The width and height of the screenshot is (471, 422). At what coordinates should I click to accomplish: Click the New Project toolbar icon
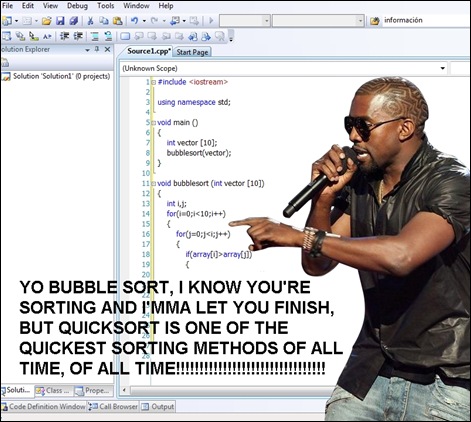7,21
